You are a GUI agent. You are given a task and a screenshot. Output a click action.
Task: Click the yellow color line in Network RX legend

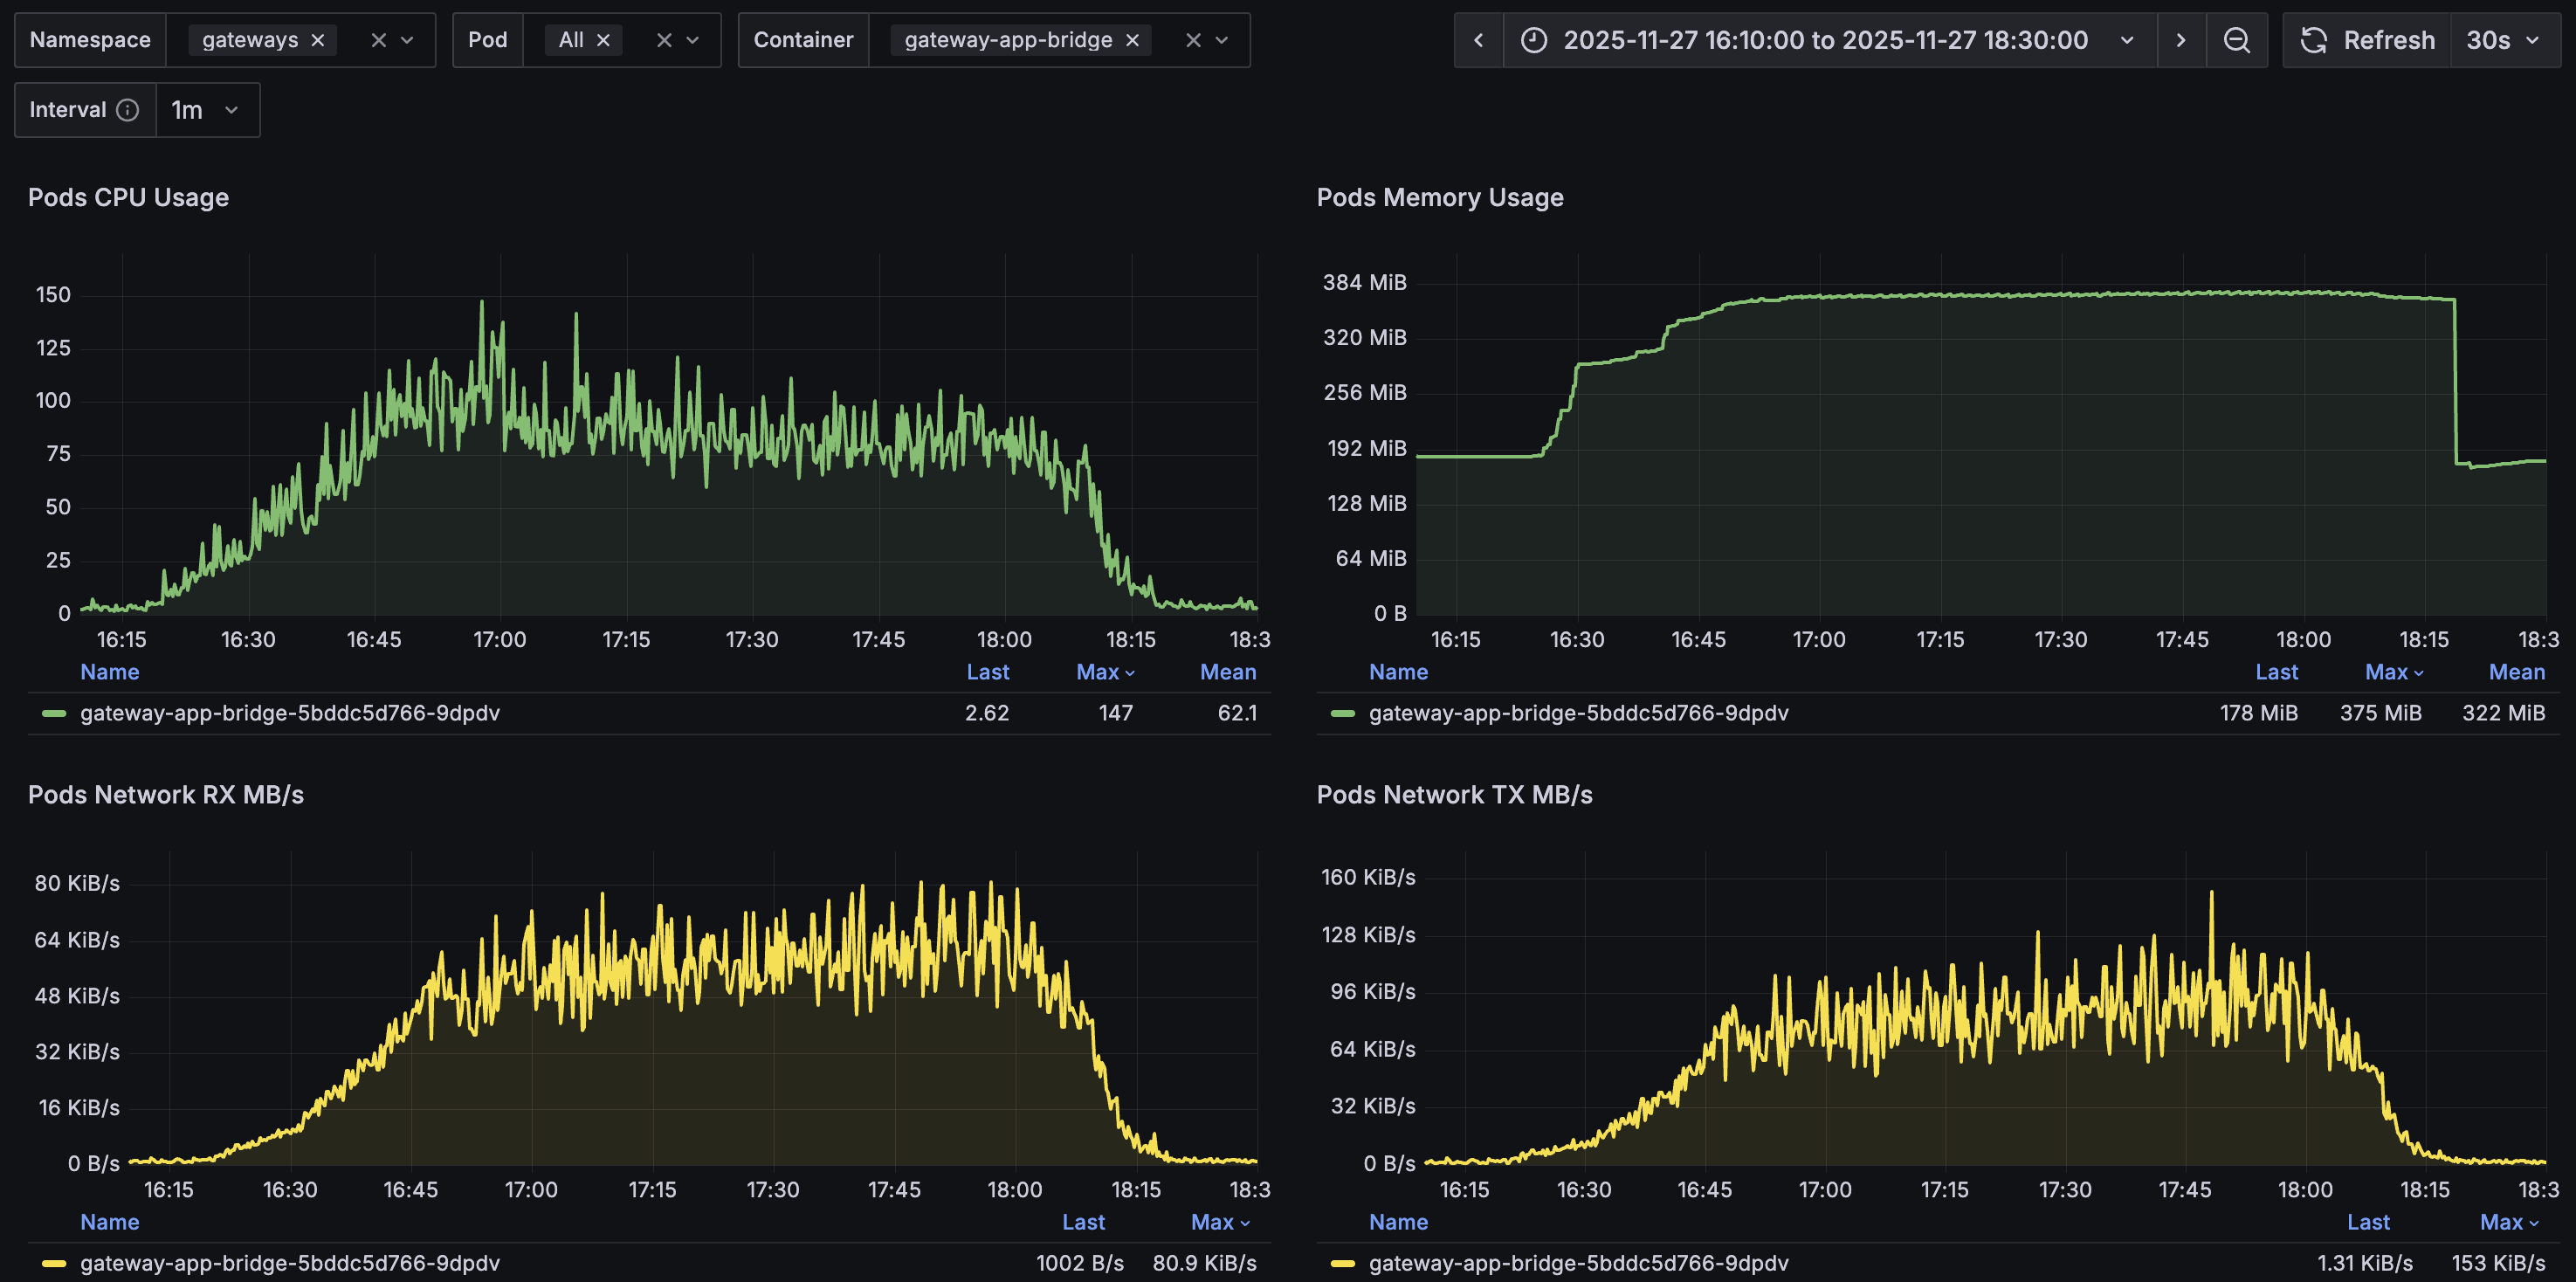[55, 1263]
